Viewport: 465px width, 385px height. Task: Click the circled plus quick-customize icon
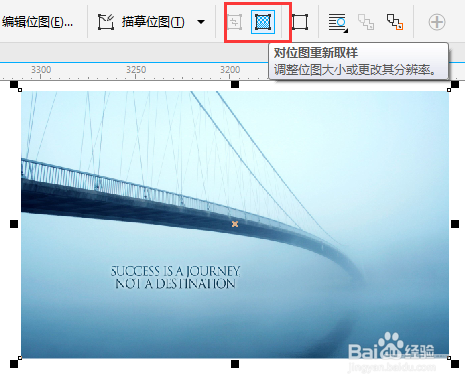(x=437, y=22)
